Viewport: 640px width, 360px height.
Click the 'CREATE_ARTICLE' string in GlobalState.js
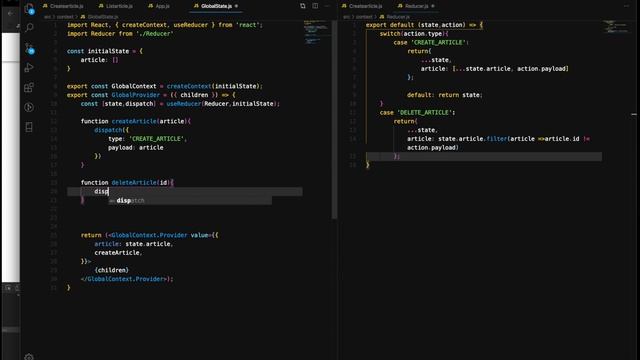click(x=157, y=139)
